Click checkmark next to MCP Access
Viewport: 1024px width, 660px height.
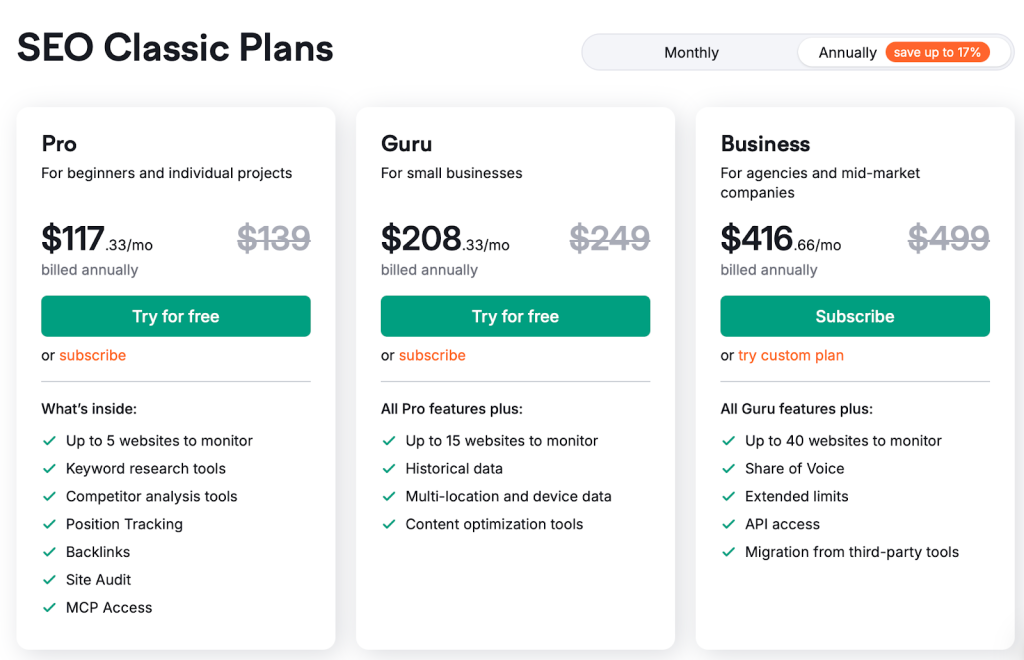tap(49, 608)
